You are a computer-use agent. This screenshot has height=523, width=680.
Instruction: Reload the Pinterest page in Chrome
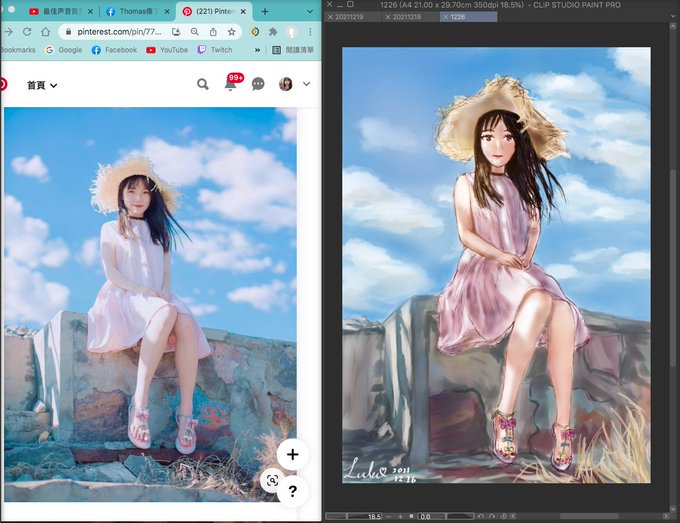(27, 32)
